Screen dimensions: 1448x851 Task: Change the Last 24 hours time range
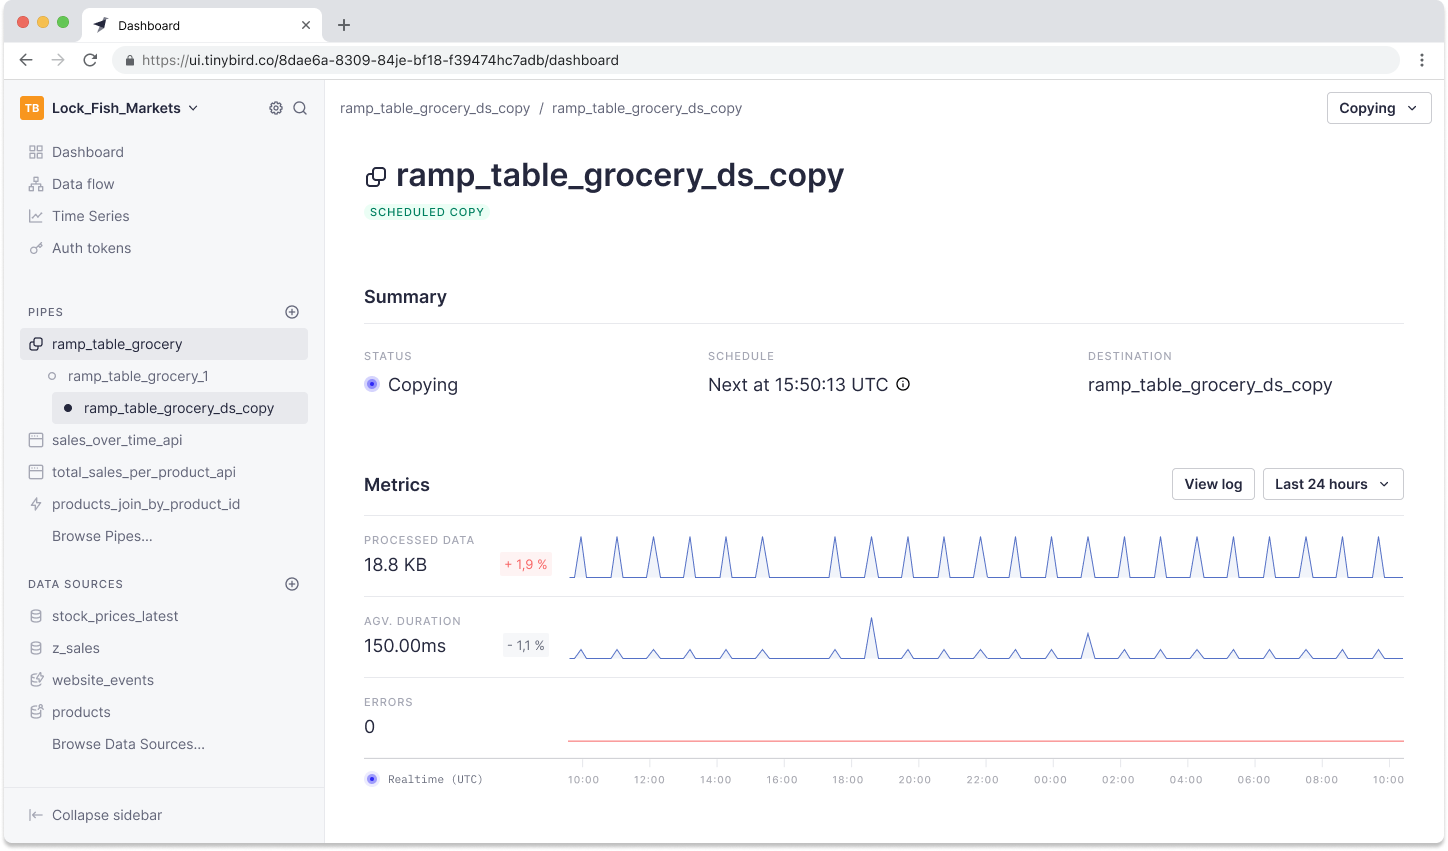[x=1332, y=484]
